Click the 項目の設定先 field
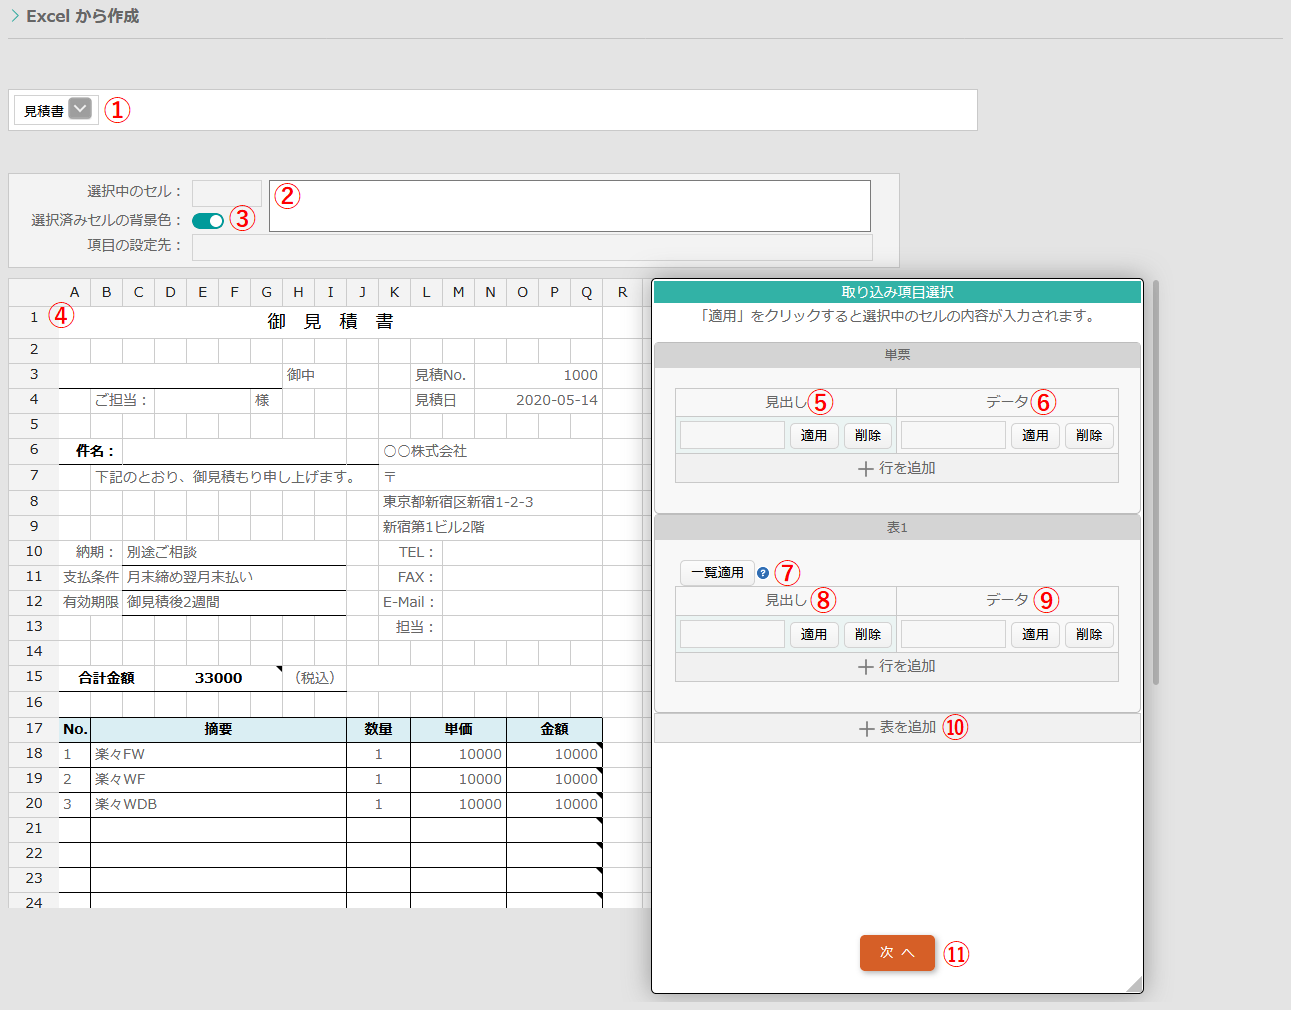Viewport: 1291px width, 1010px height. click(532, 247)
